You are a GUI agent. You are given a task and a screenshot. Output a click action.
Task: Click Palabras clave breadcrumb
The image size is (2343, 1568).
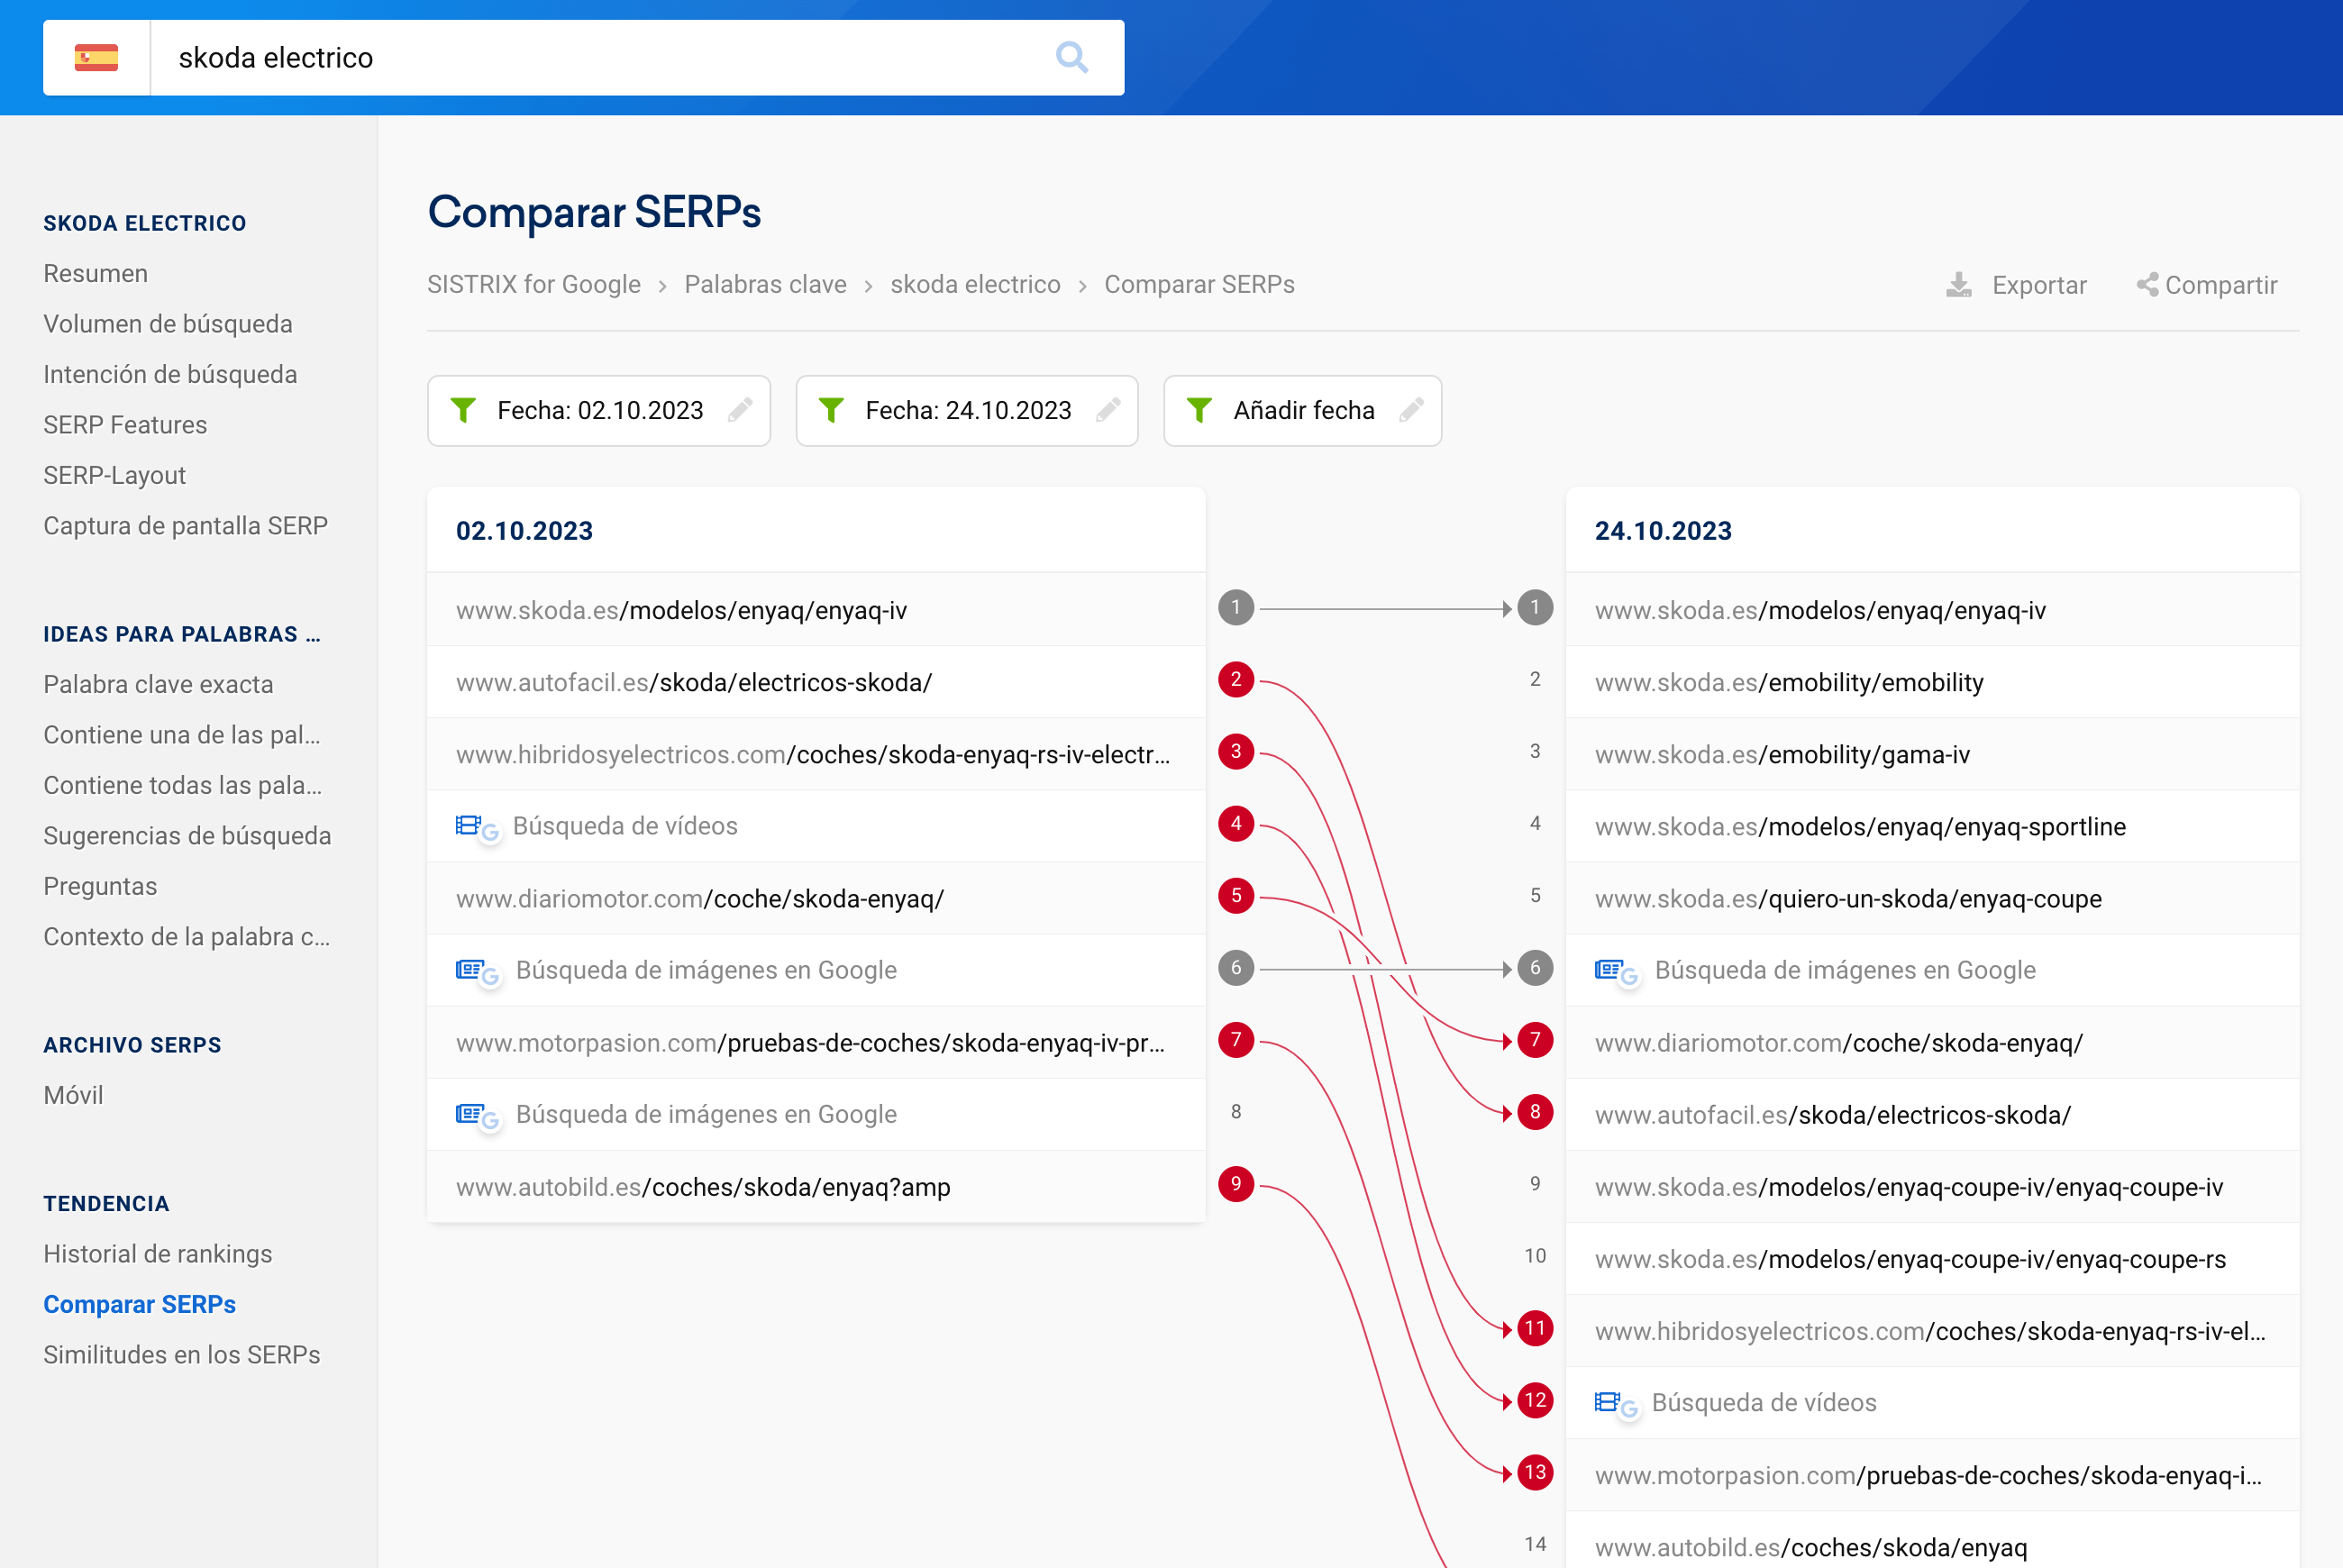(x=766, y=285)
